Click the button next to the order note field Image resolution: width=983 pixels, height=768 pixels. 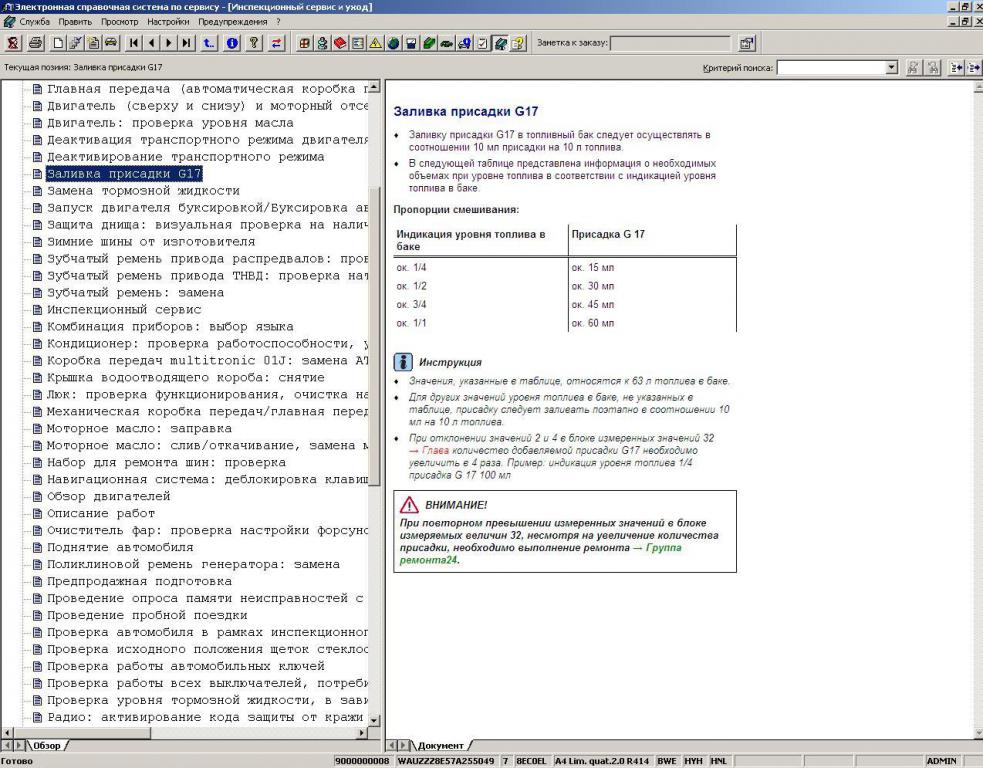[x=746, y=43]
